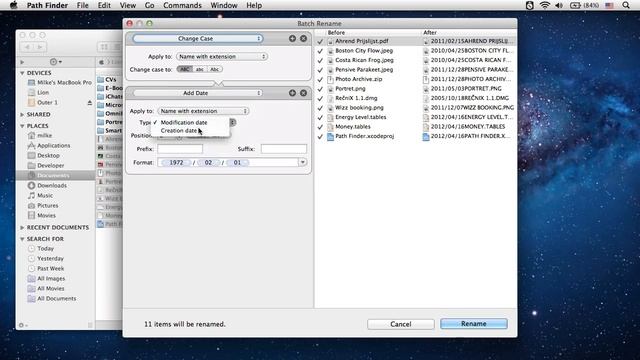Image resolution: width=640 pixels, height=360 pixels.
Task: Open the Apple menu
Action: point(13,5)
